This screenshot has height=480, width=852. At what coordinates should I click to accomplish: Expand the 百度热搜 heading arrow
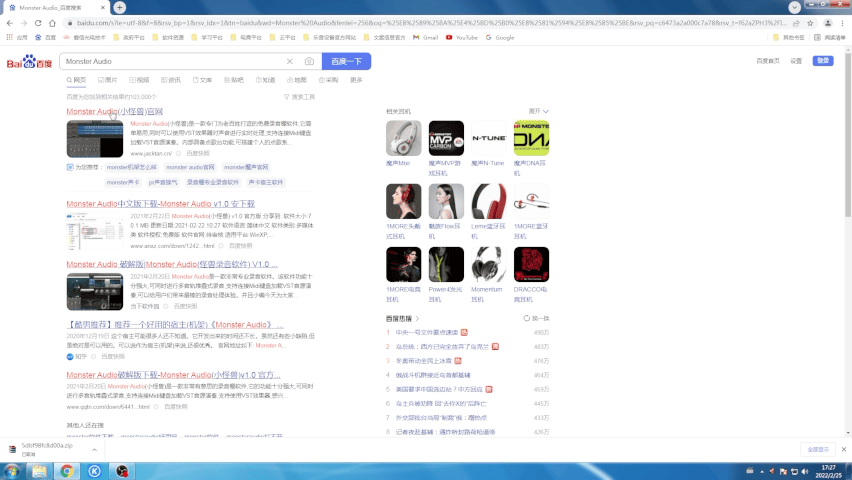[417, 319]
